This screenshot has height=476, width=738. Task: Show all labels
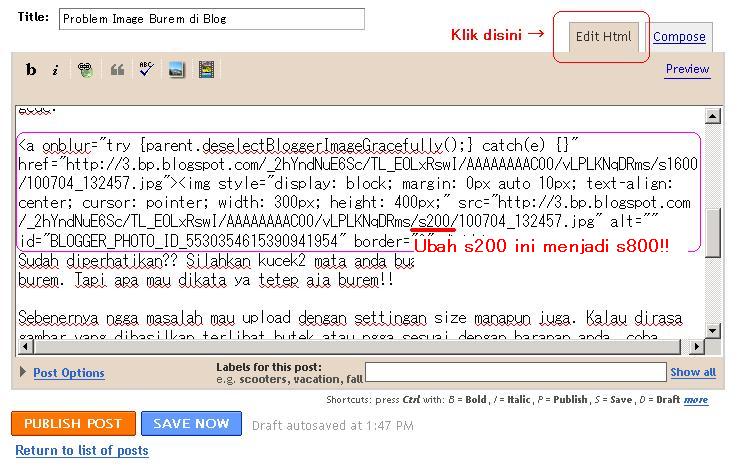click(693, 372)
